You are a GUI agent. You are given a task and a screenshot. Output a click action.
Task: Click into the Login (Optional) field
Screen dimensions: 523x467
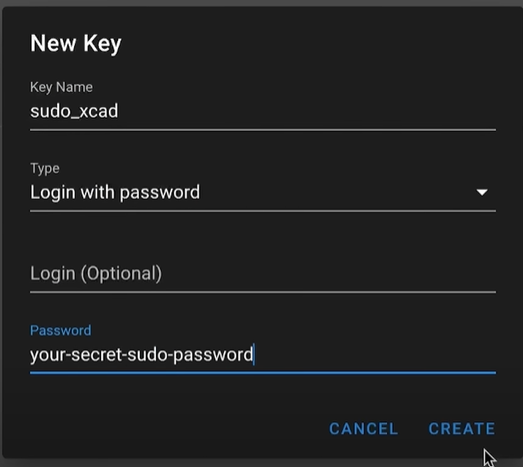[263, 274]
